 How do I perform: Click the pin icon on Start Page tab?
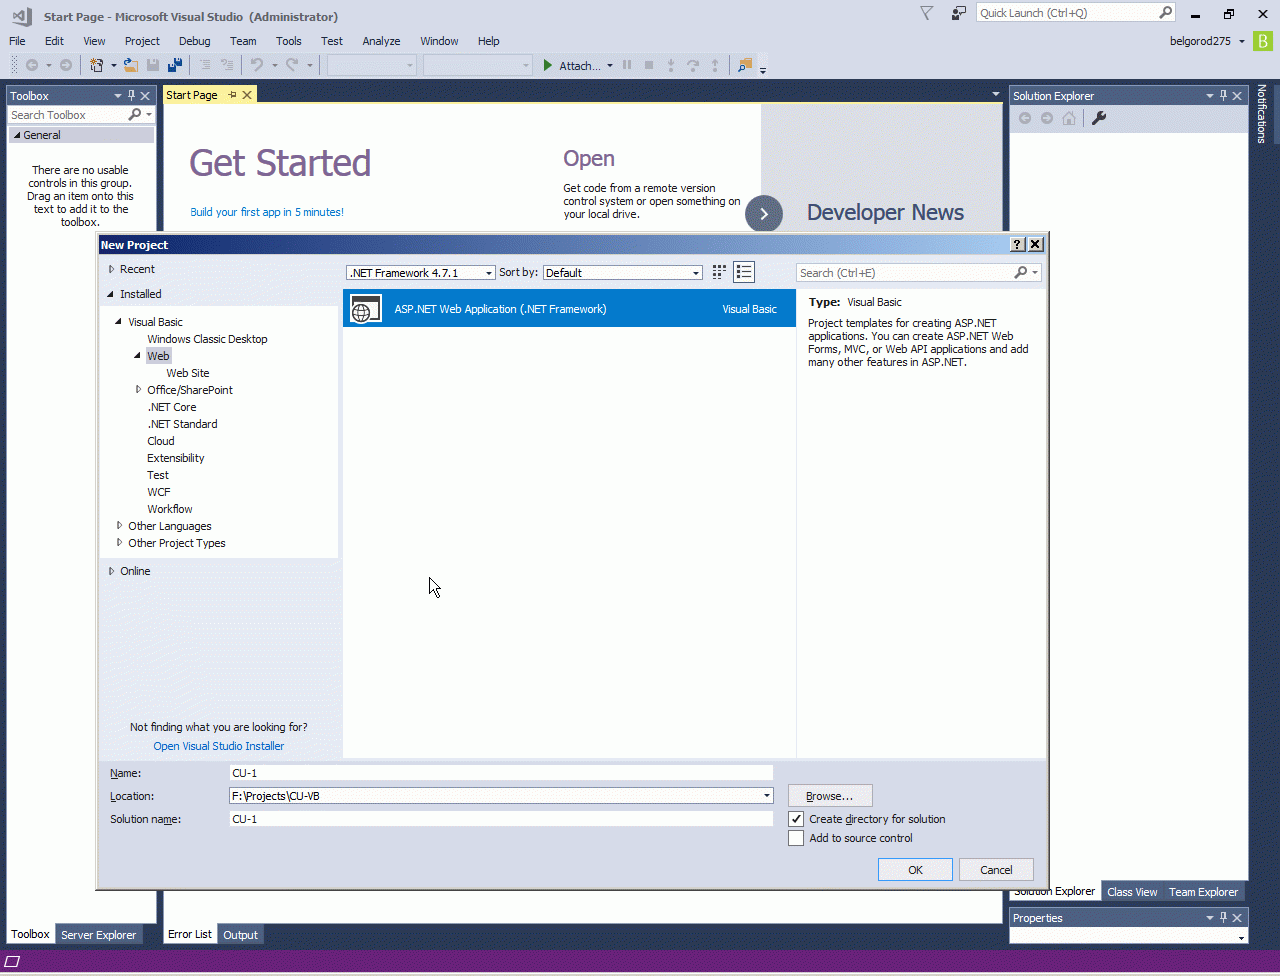(x=233, y=95)
